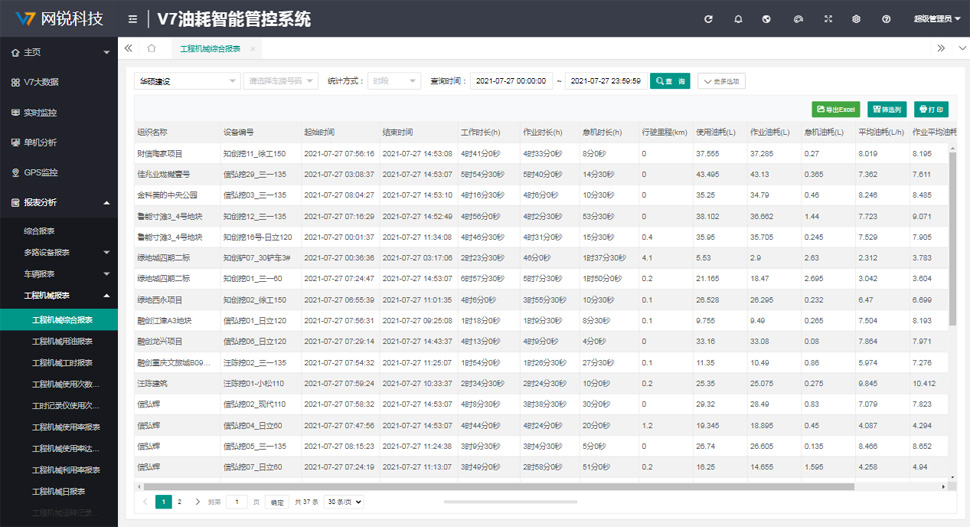Click the start time field 2021-07-27 00:00:00

point(511,81)
